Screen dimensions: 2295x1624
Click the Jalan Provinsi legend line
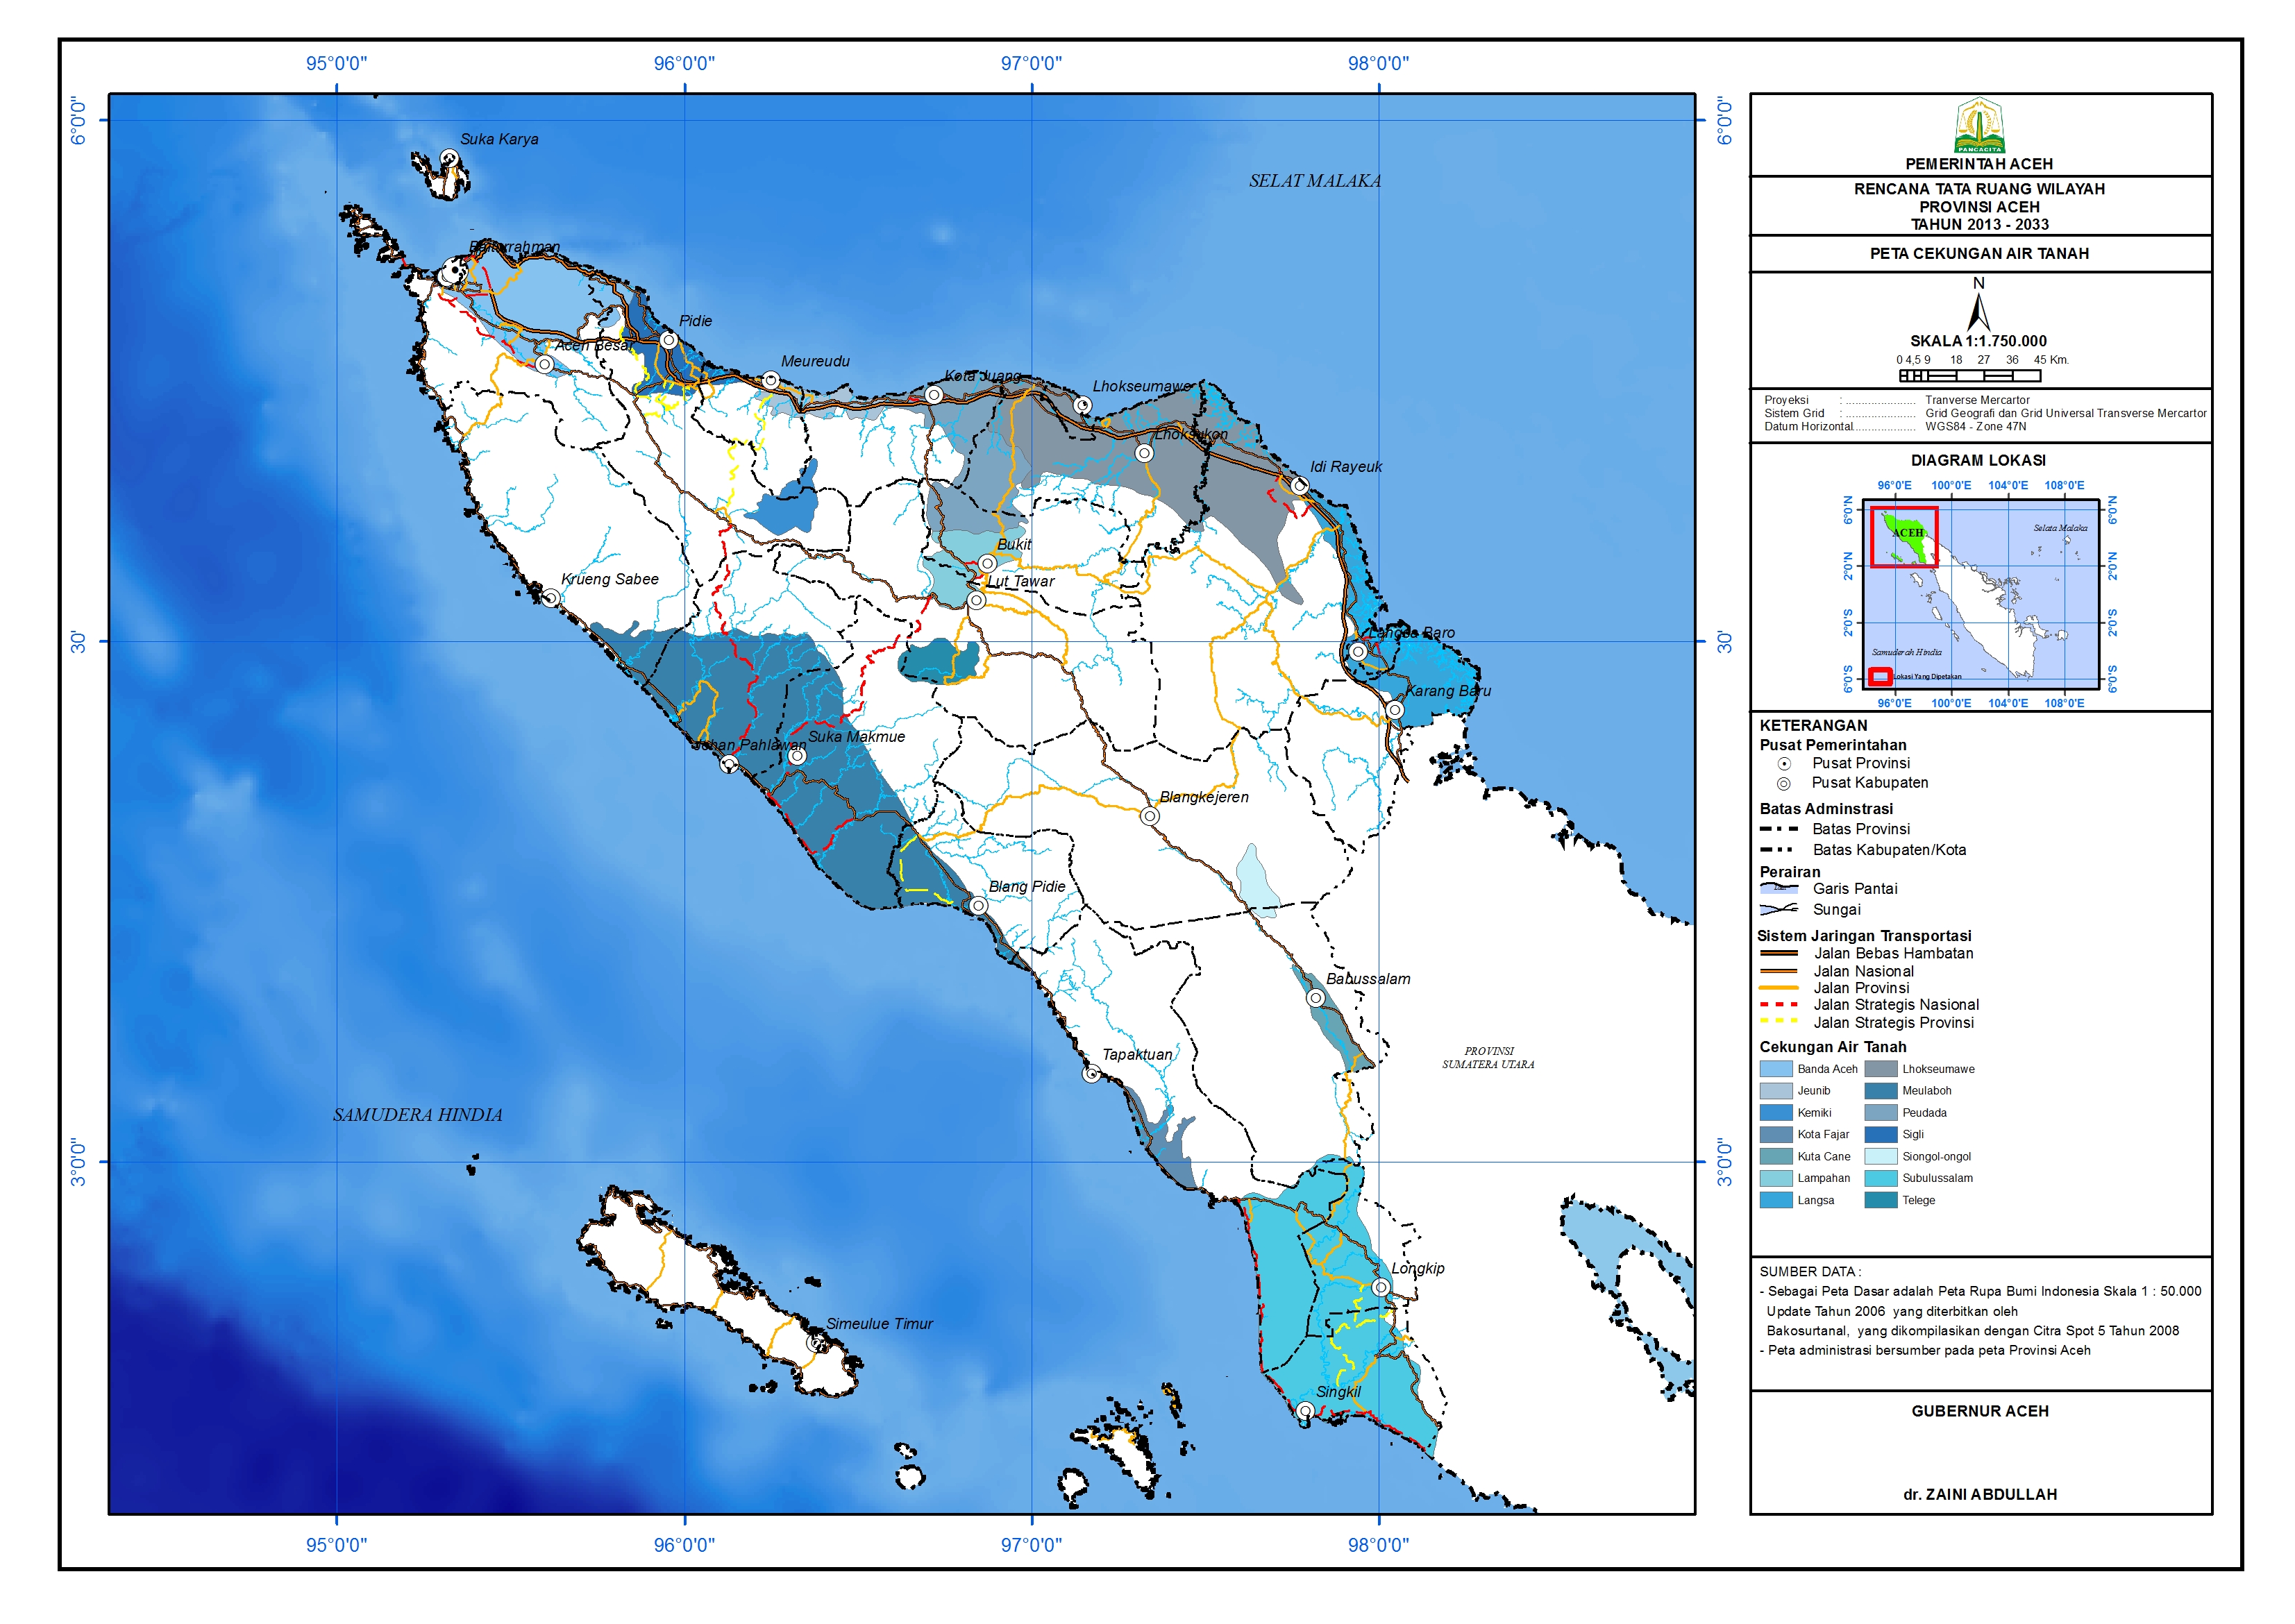tap(1779, 988)
